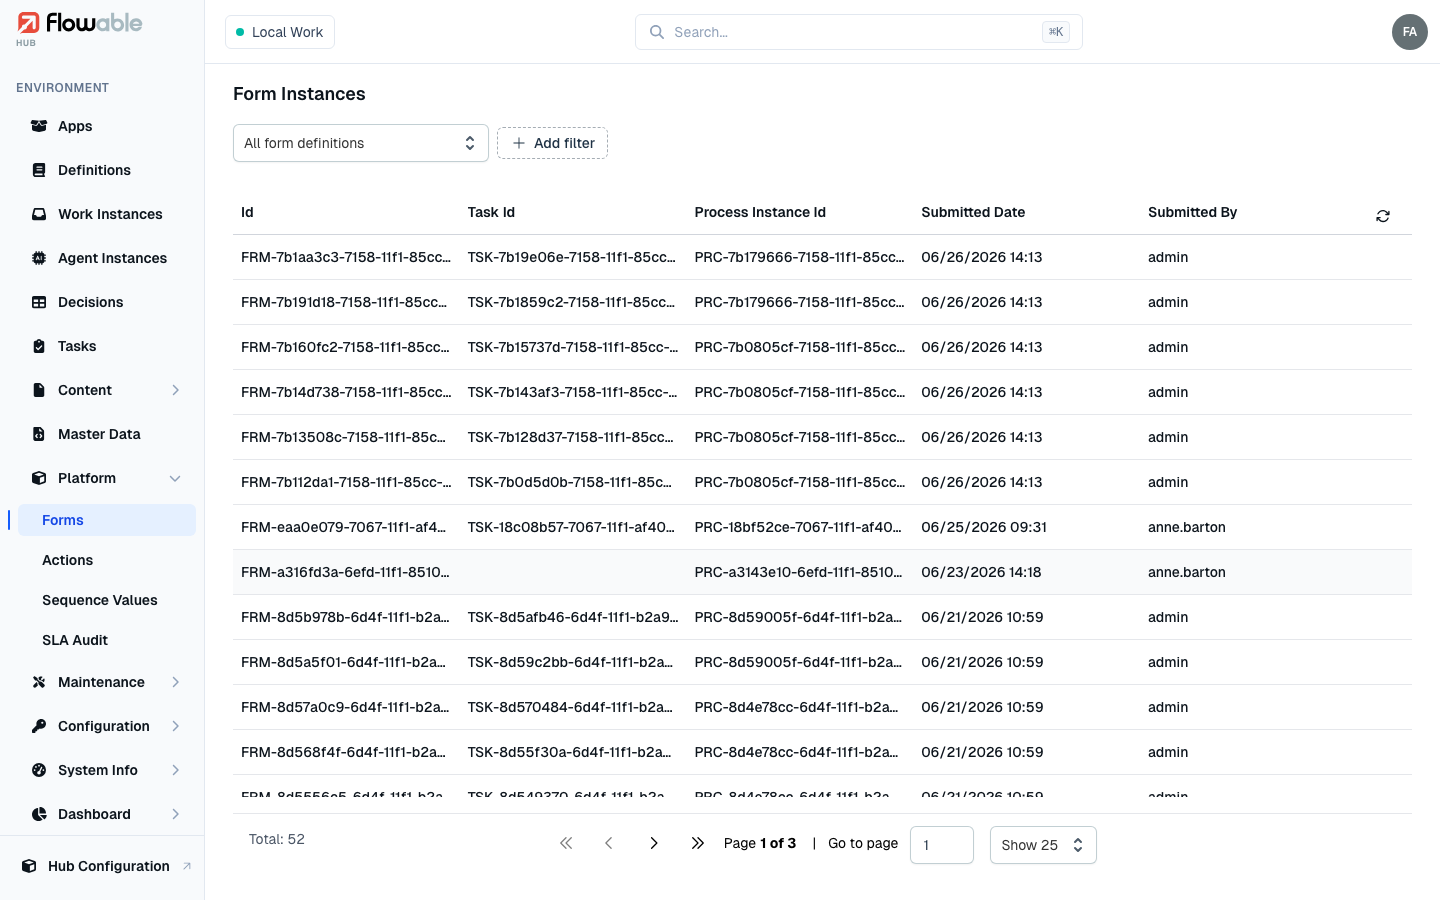Open the FA user avatar menu
This screenshot has width=1440, height=900.
pos(1410,32)
